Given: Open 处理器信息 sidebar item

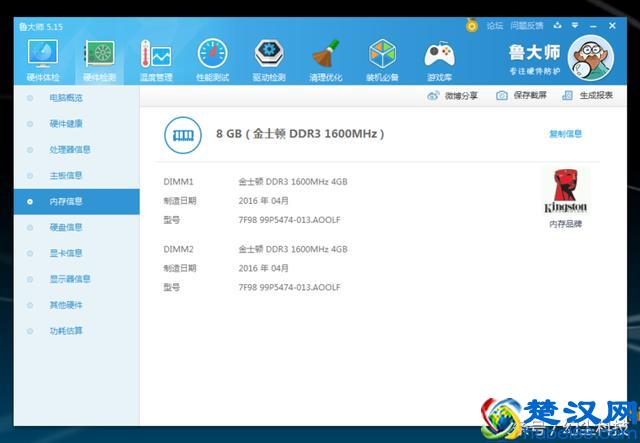Looking at the screenshot, I should [70, 150].
